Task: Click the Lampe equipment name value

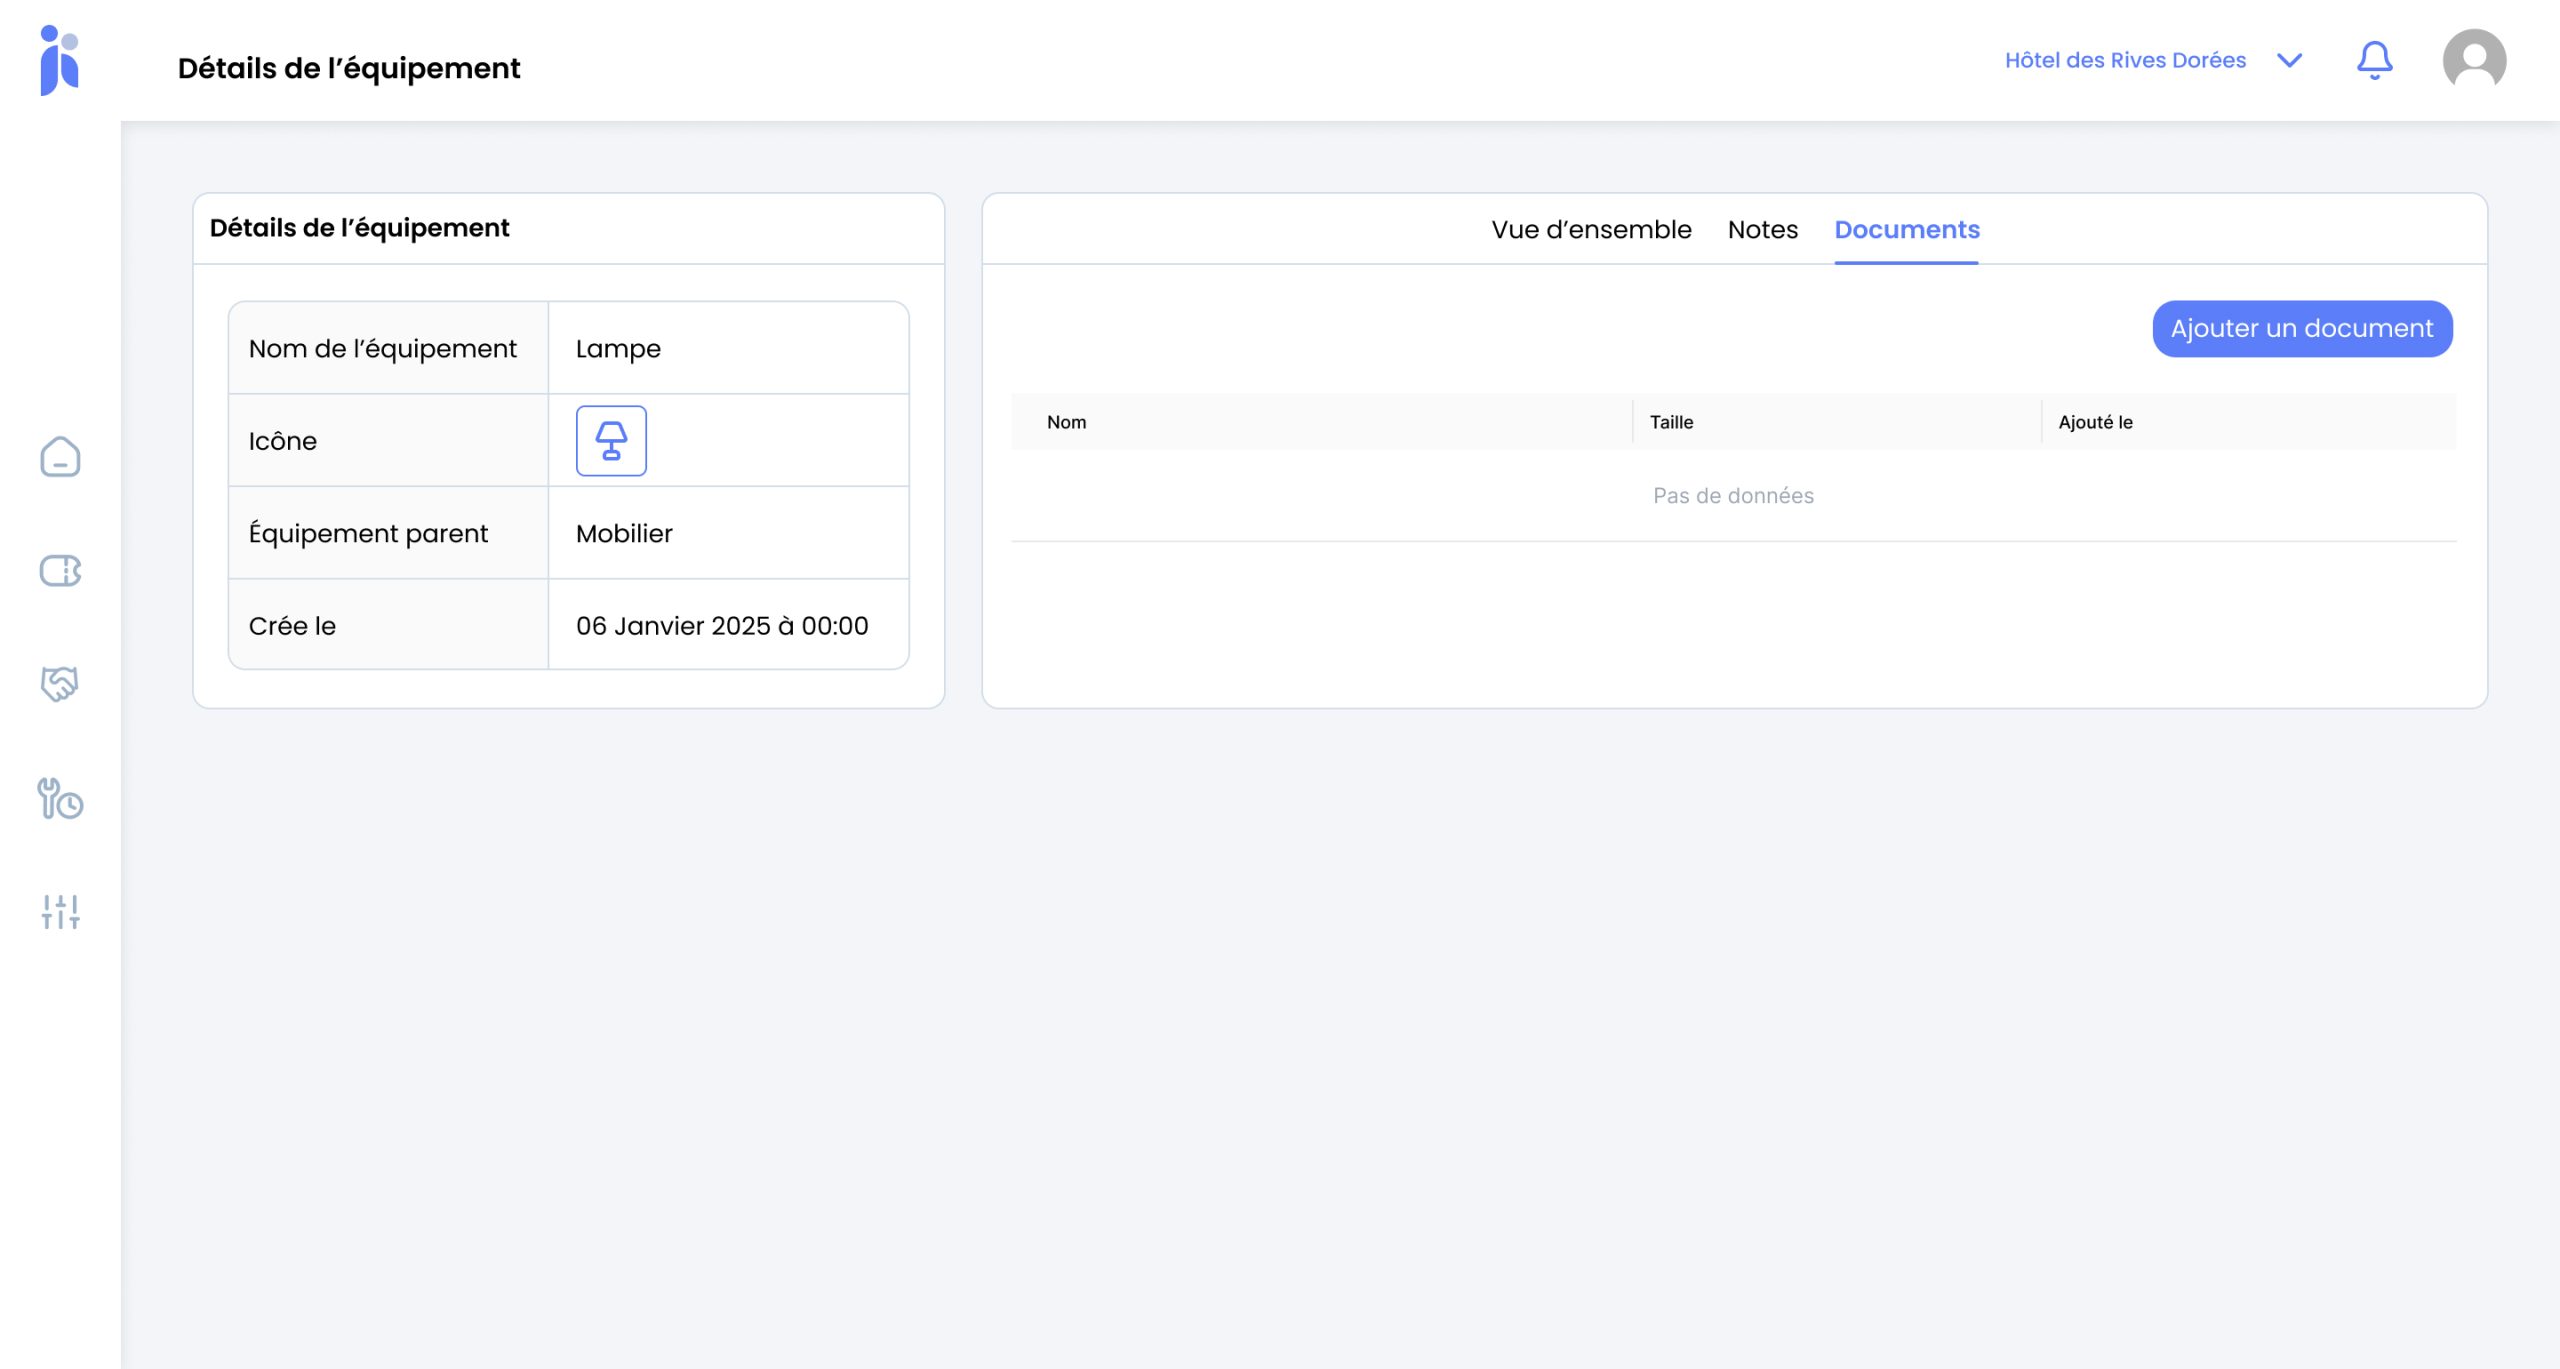Action: click(618, 349)
